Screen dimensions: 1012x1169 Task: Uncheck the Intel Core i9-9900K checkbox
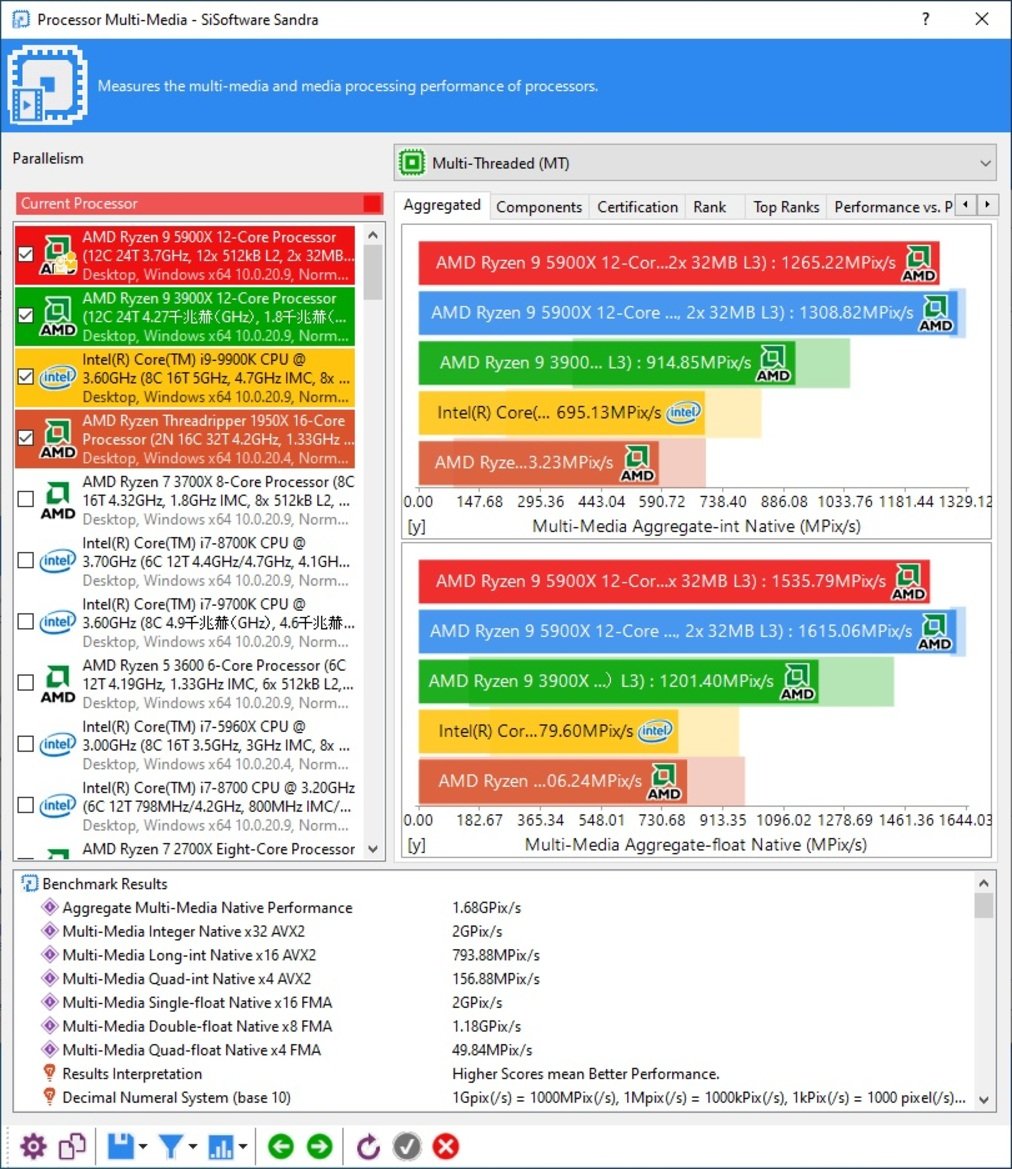point(26,376)
